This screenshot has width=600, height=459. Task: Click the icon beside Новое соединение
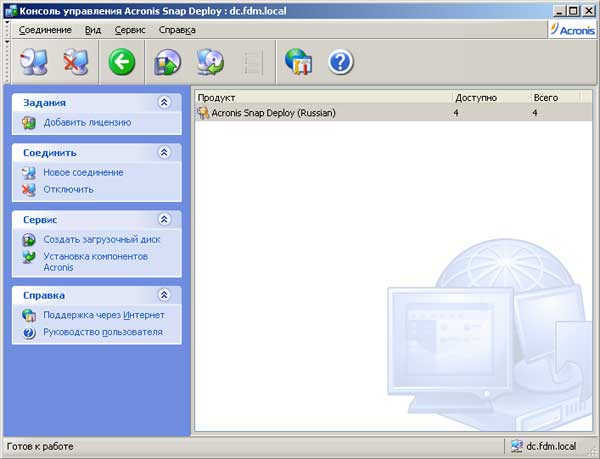click(x=29, y=173)
